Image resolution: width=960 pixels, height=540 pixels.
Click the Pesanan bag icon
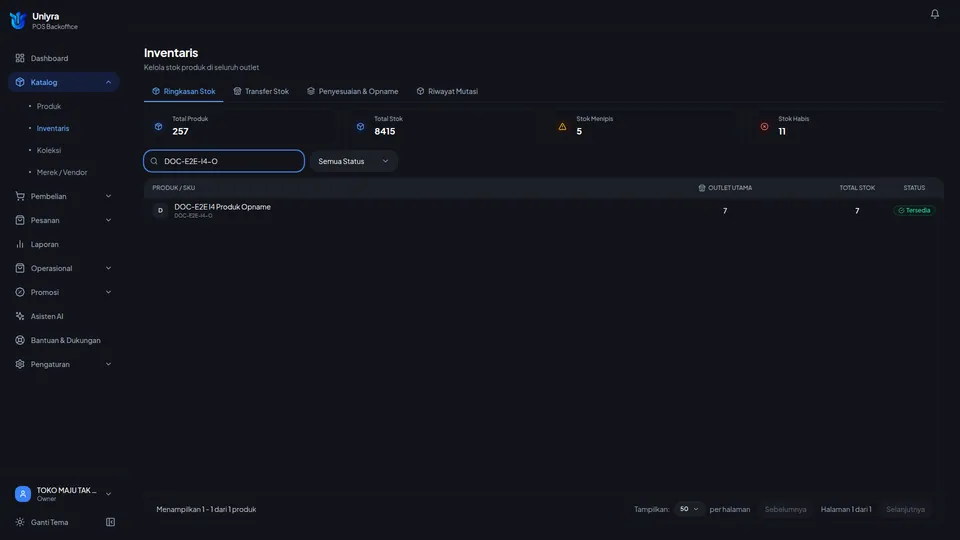[x=20, y=220]
